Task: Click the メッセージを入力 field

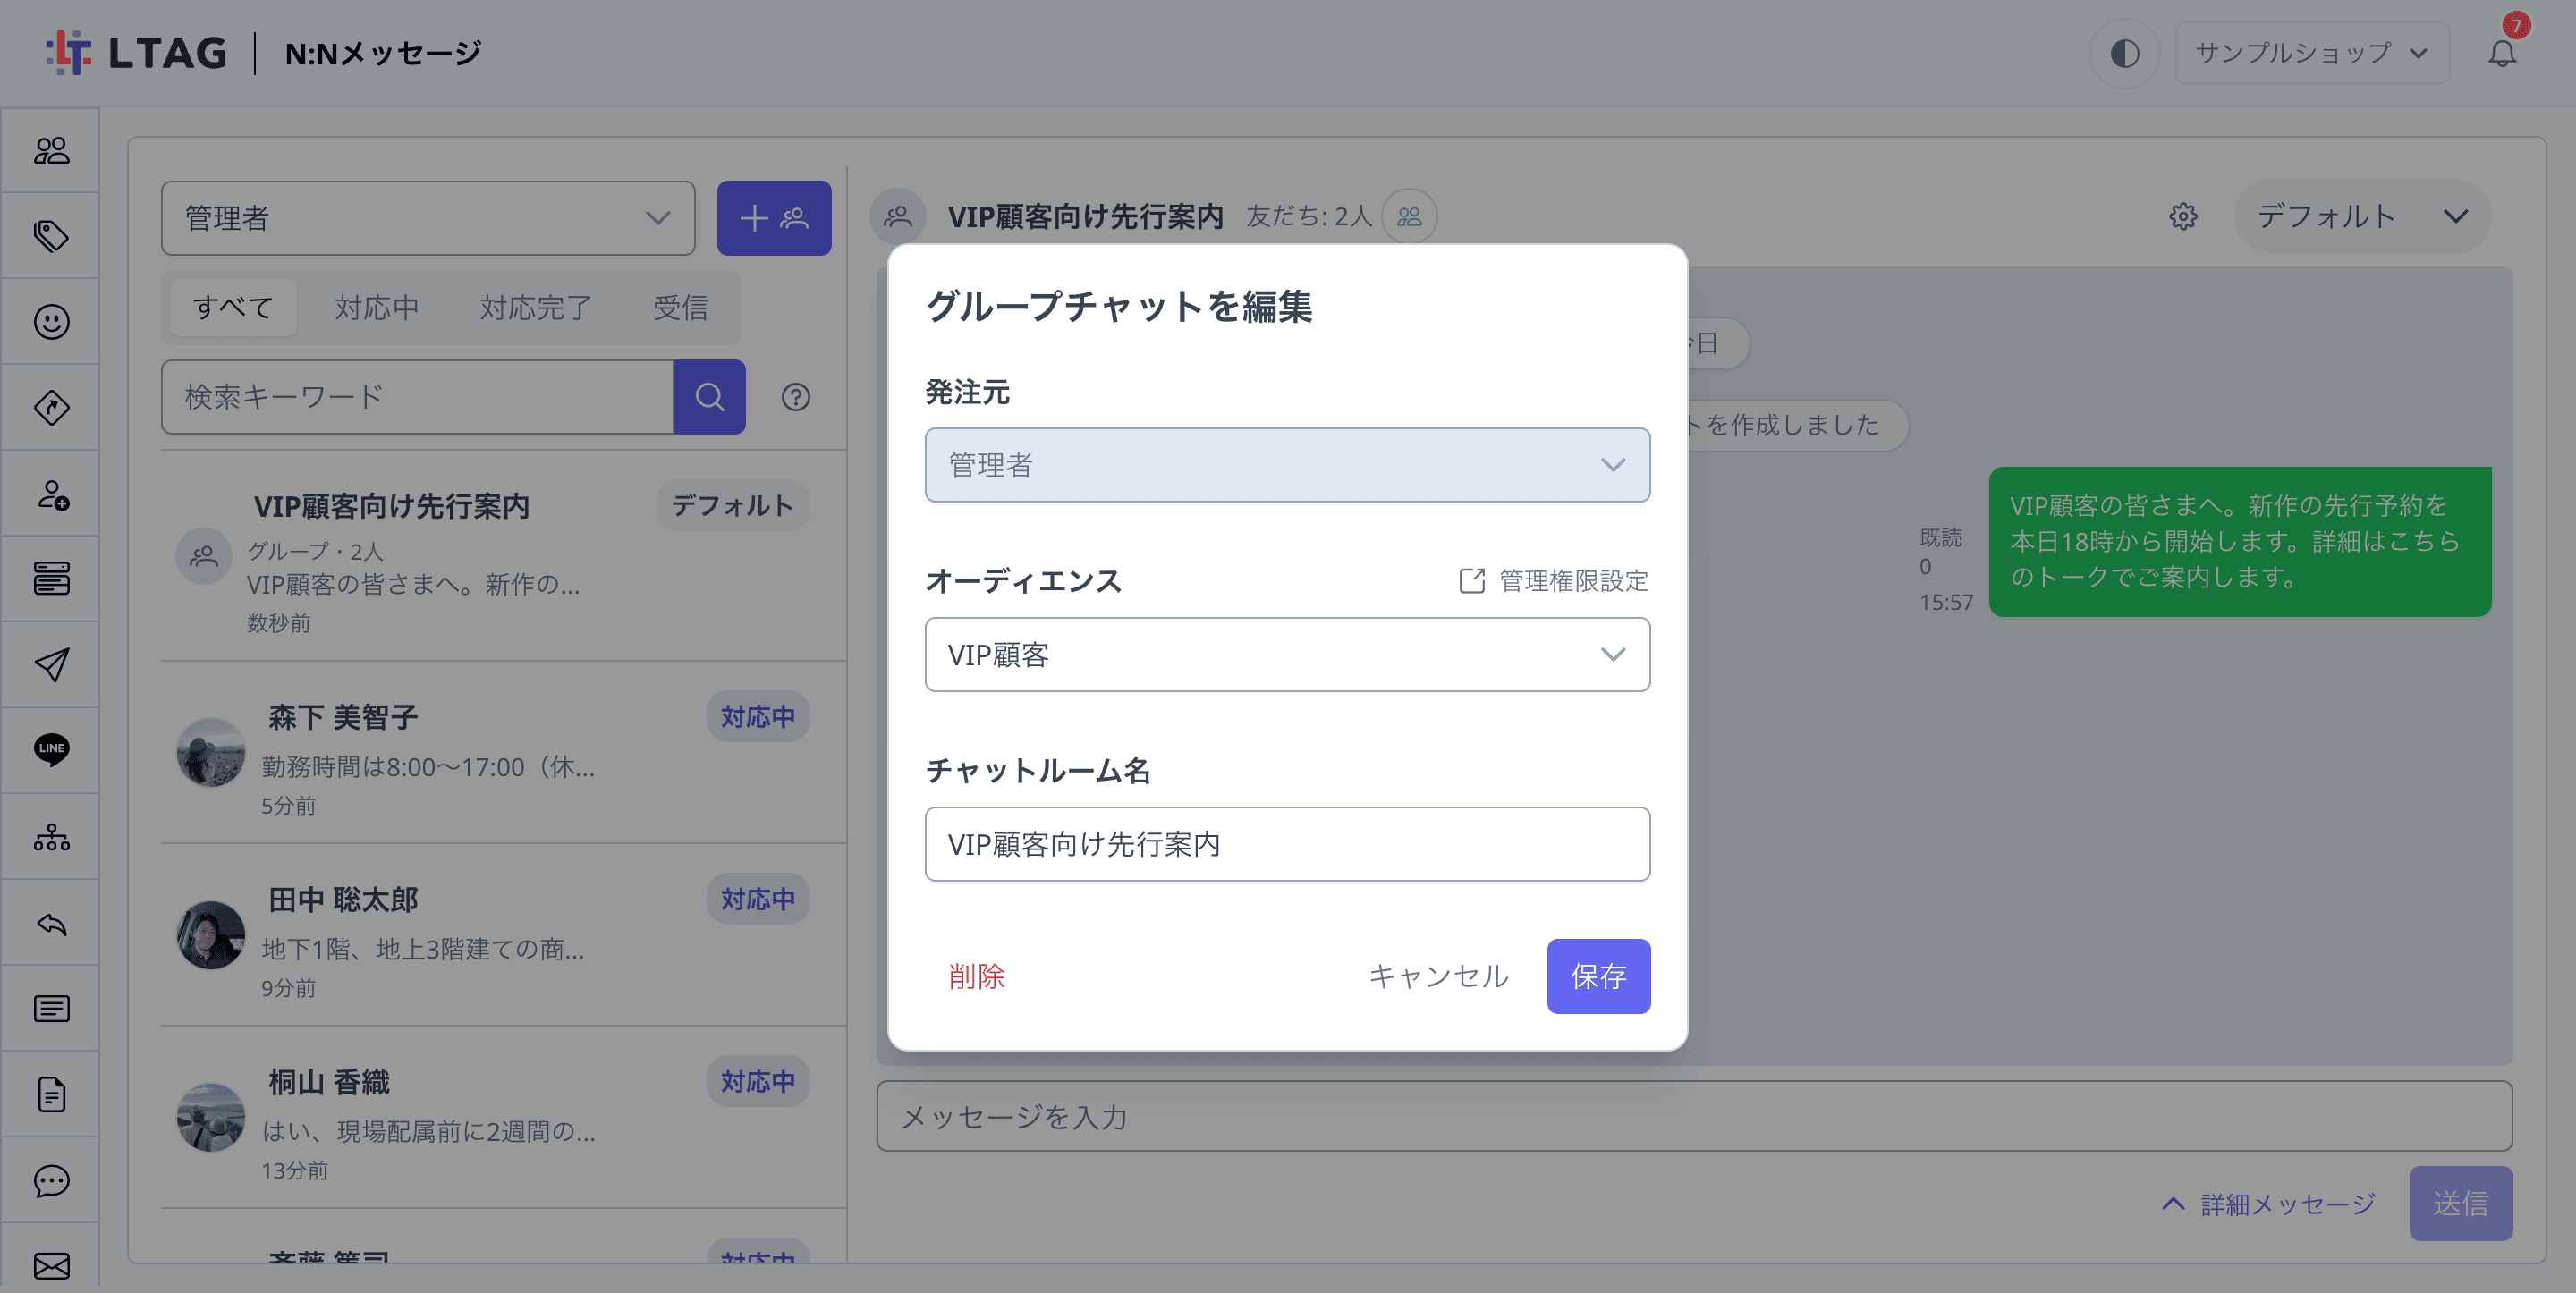Action: tap(1694, 1116)
